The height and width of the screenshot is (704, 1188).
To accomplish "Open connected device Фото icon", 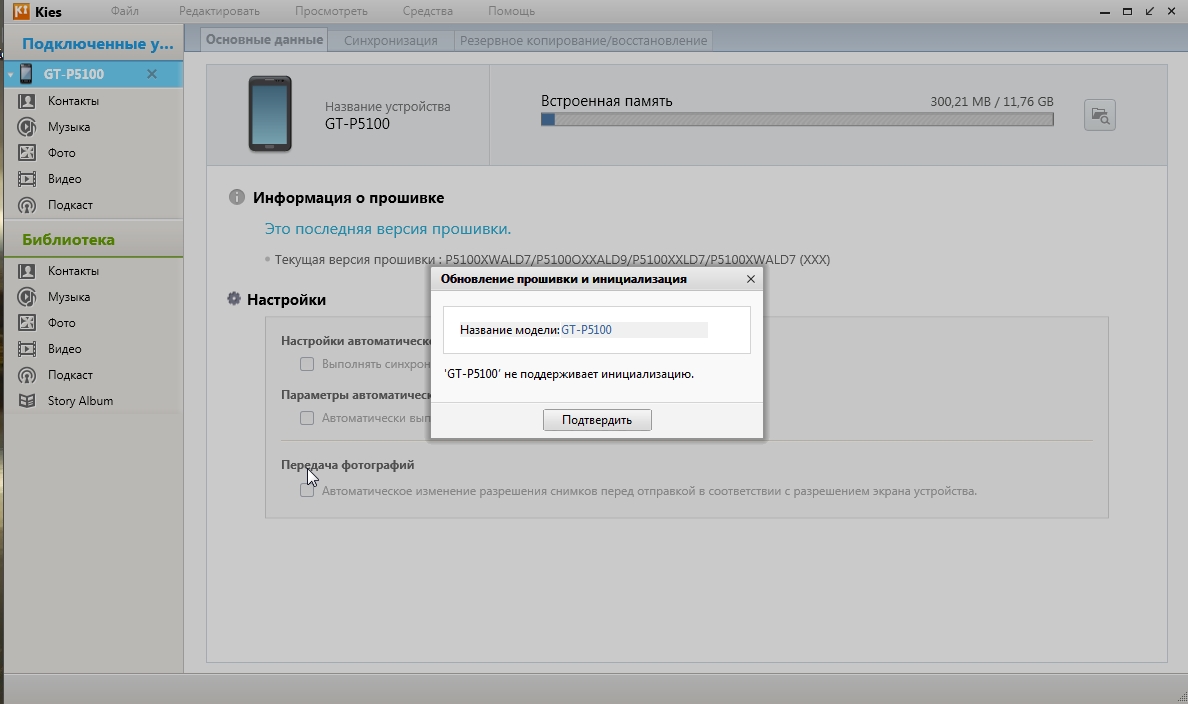I will click(x=27, y=152).
